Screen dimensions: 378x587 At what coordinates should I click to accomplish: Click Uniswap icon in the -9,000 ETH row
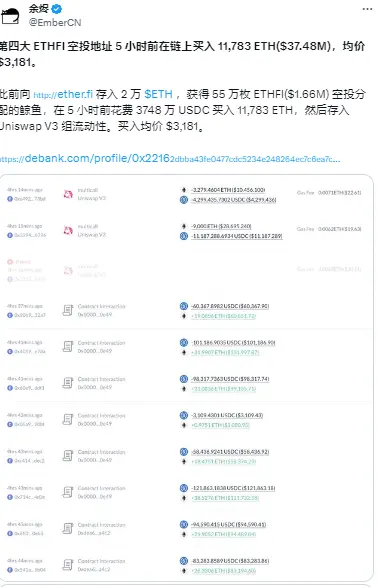(68, 230)
